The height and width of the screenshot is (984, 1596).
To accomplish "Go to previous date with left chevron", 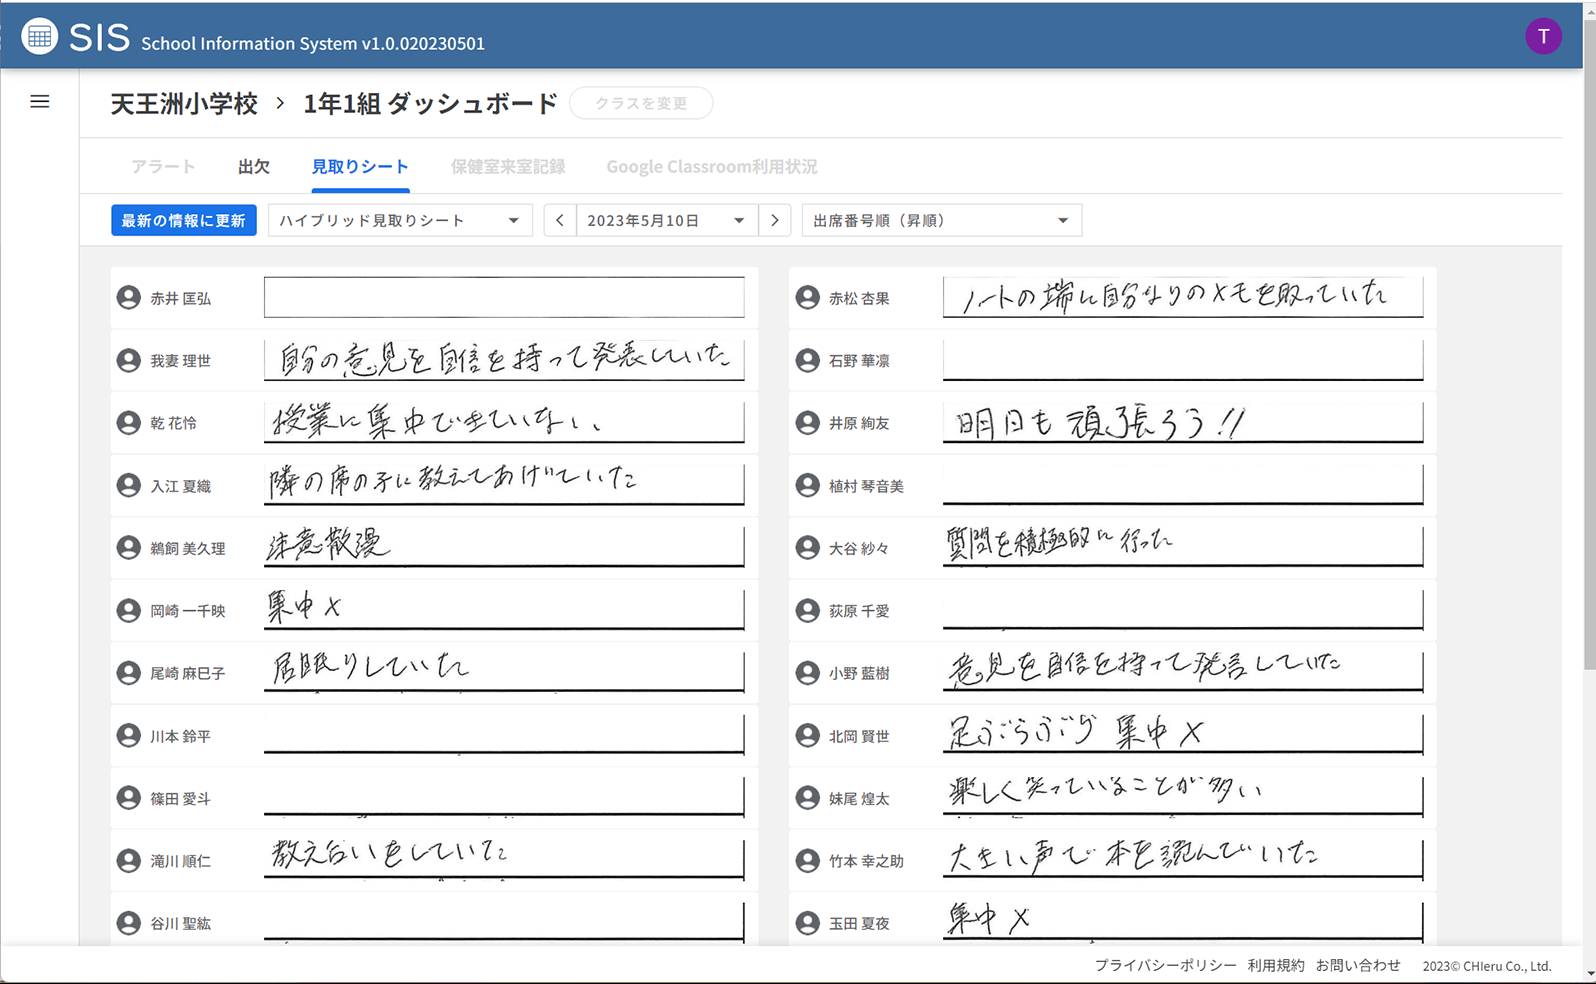I will 560,220.
